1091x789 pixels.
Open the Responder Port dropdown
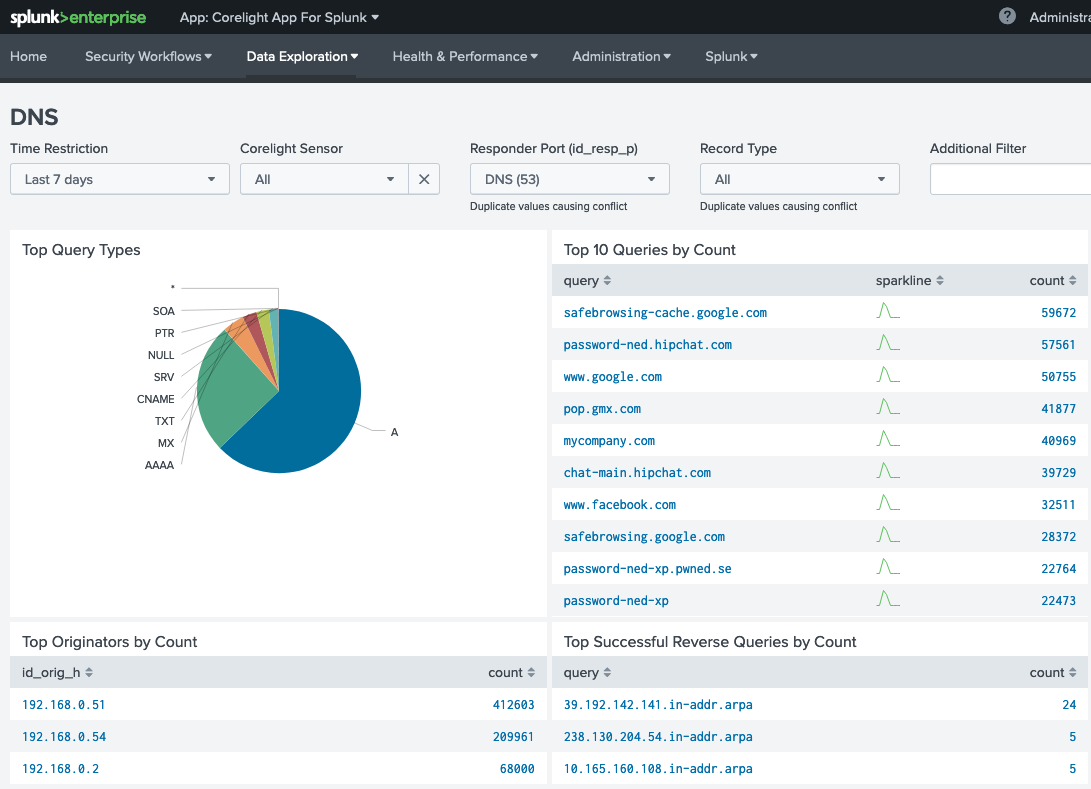(x=568, y=178)
